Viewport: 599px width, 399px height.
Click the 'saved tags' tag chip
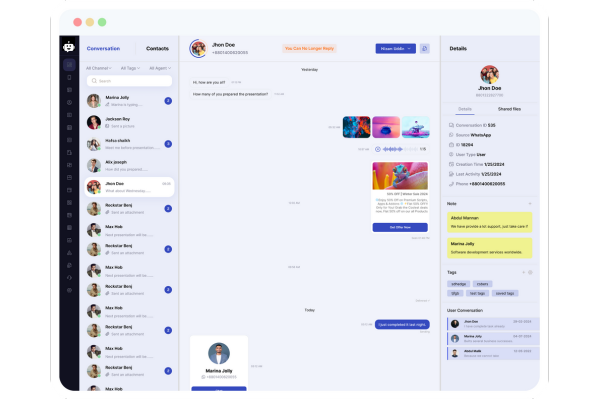point(505,293)
